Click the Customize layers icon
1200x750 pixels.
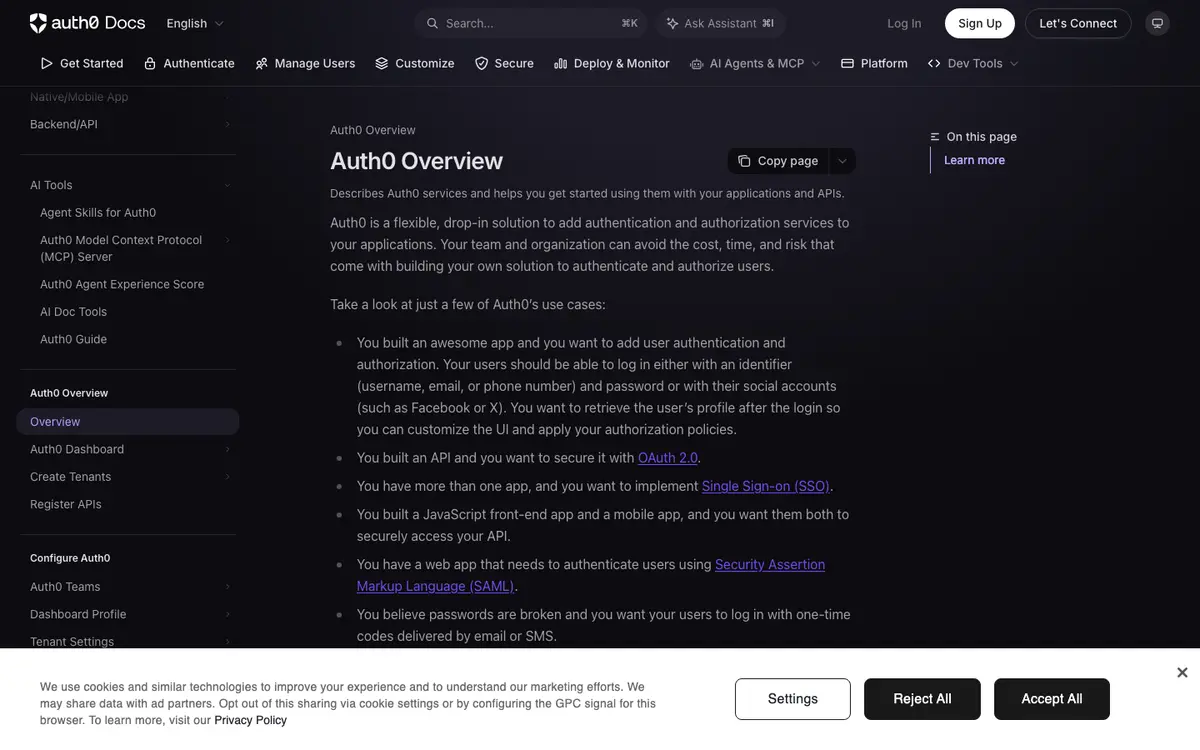pyautogui.click(x=382, y=63)
